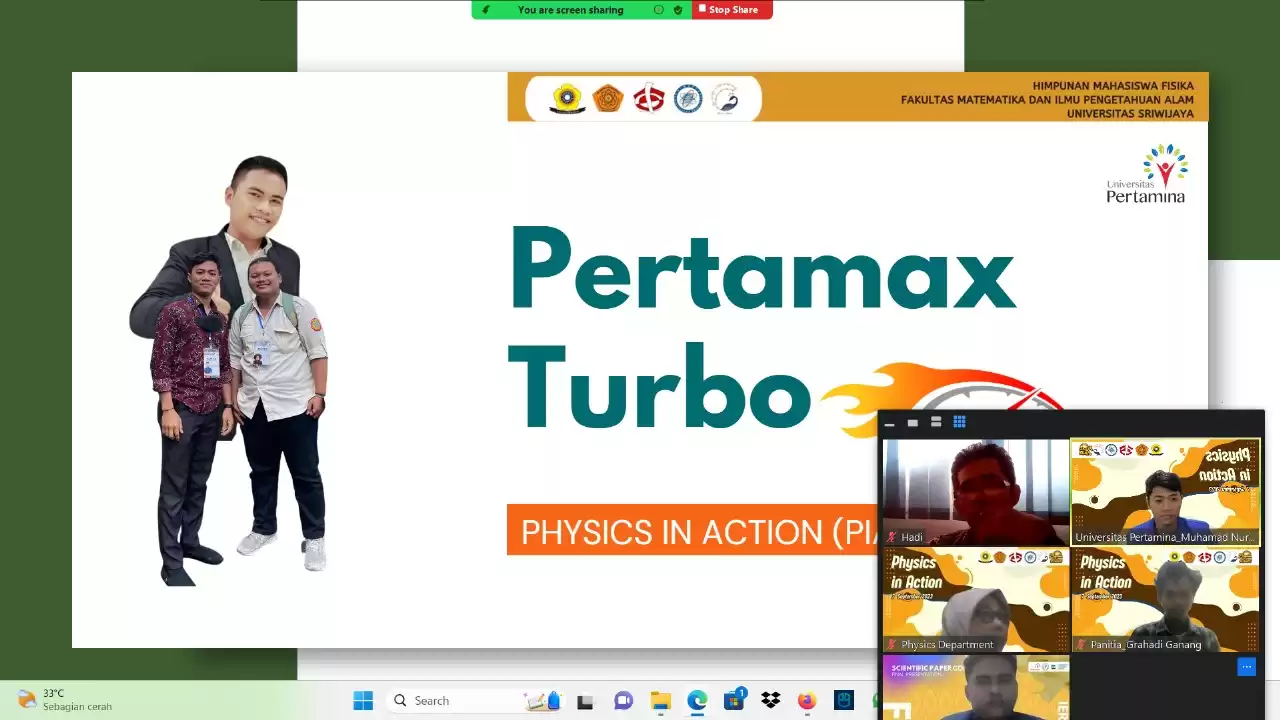This screenshot has height=720, width=1280.
Task: Click the Stop Share button
Action: pyautogui.click(x=732, y=9)
